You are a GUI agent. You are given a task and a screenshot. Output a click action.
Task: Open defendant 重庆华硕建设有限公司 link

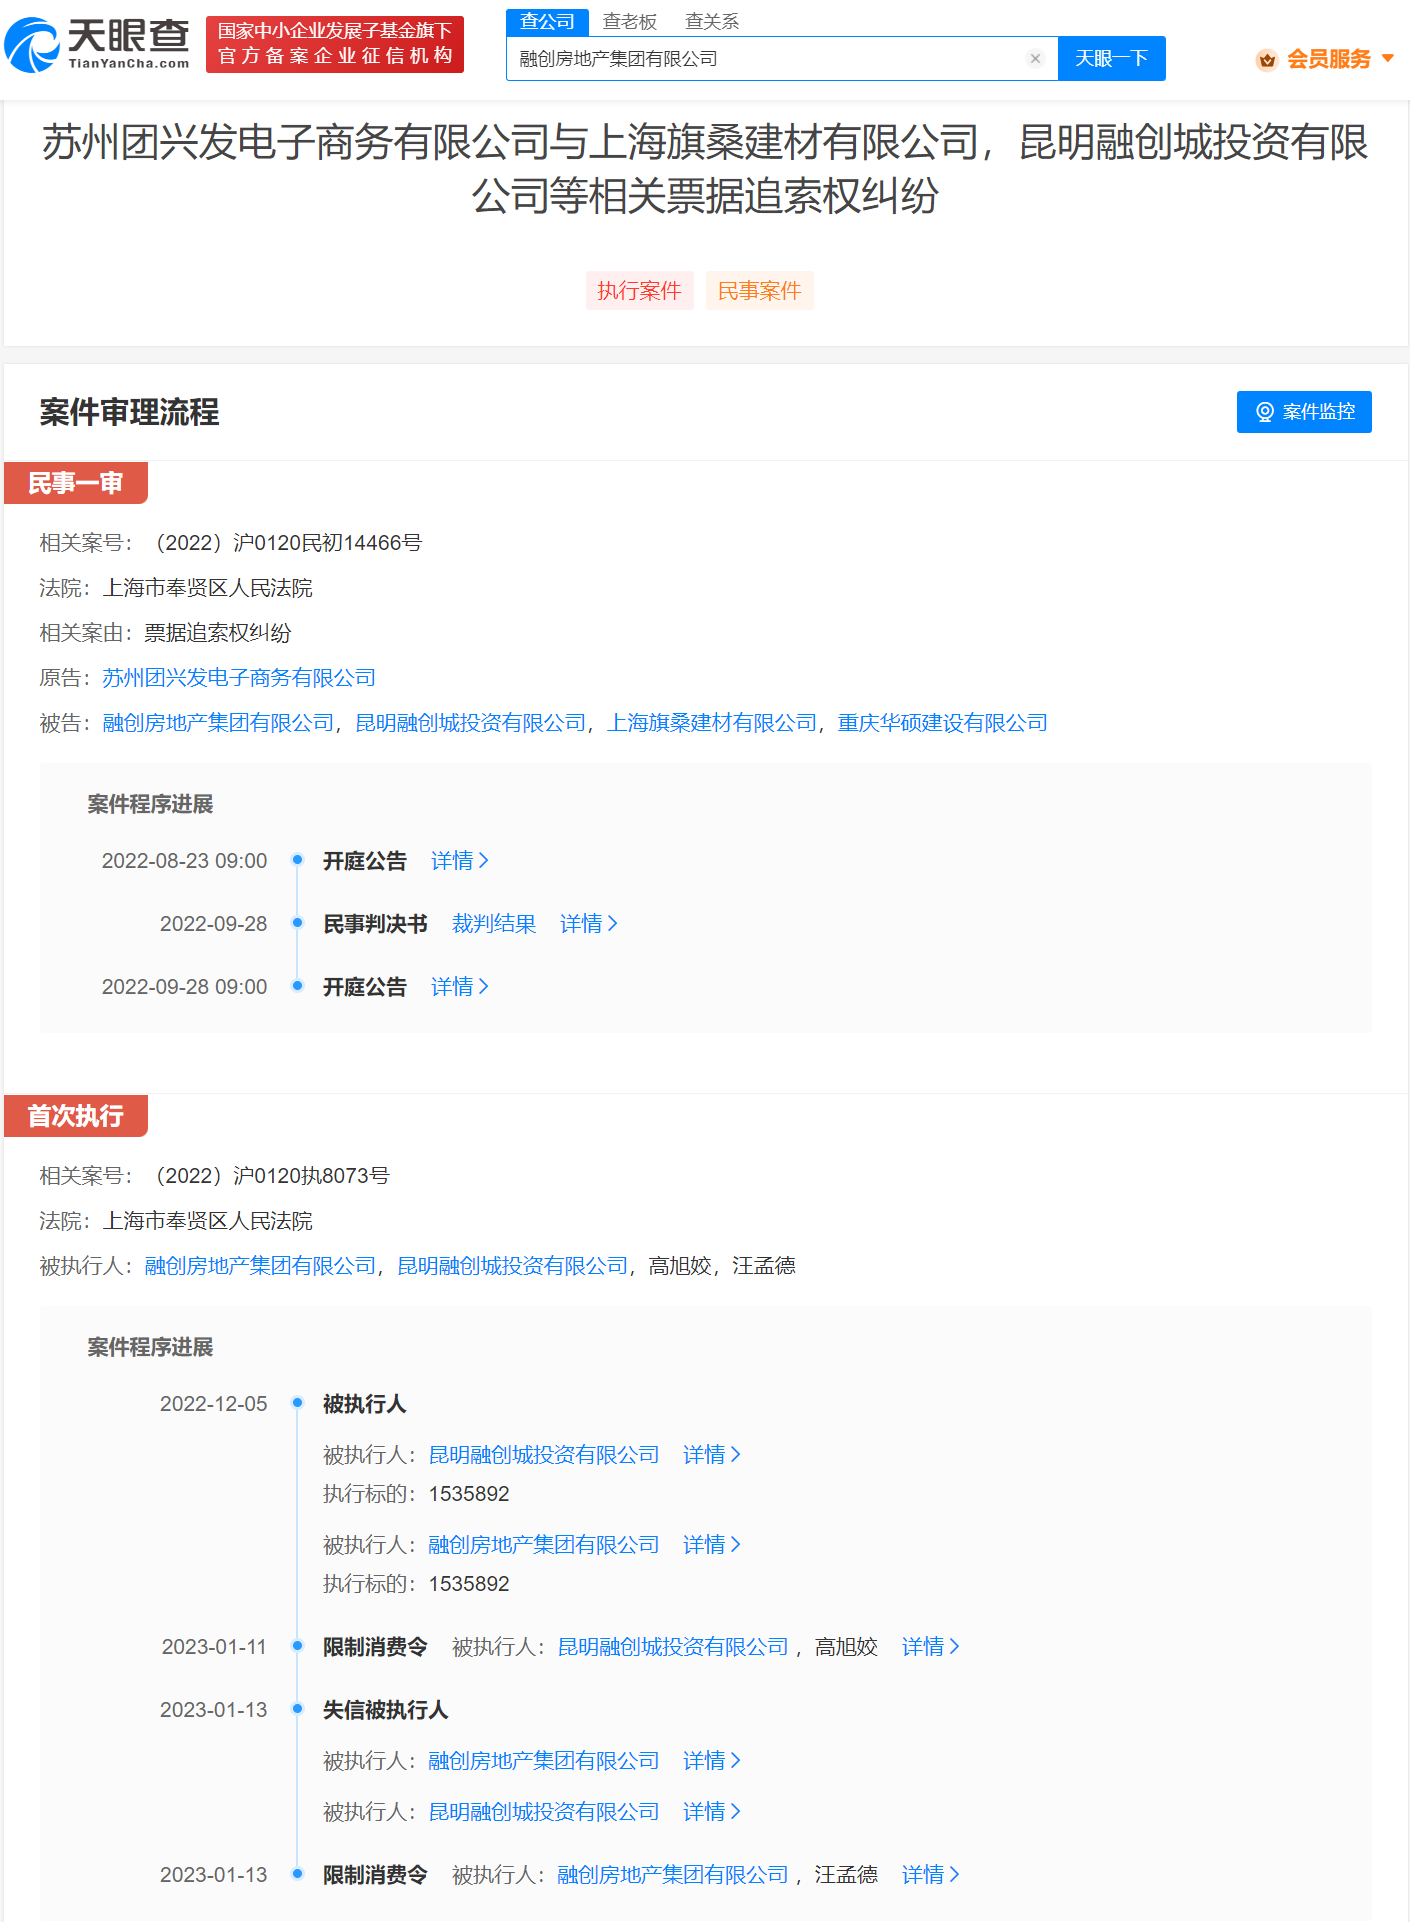click(942, 723)
